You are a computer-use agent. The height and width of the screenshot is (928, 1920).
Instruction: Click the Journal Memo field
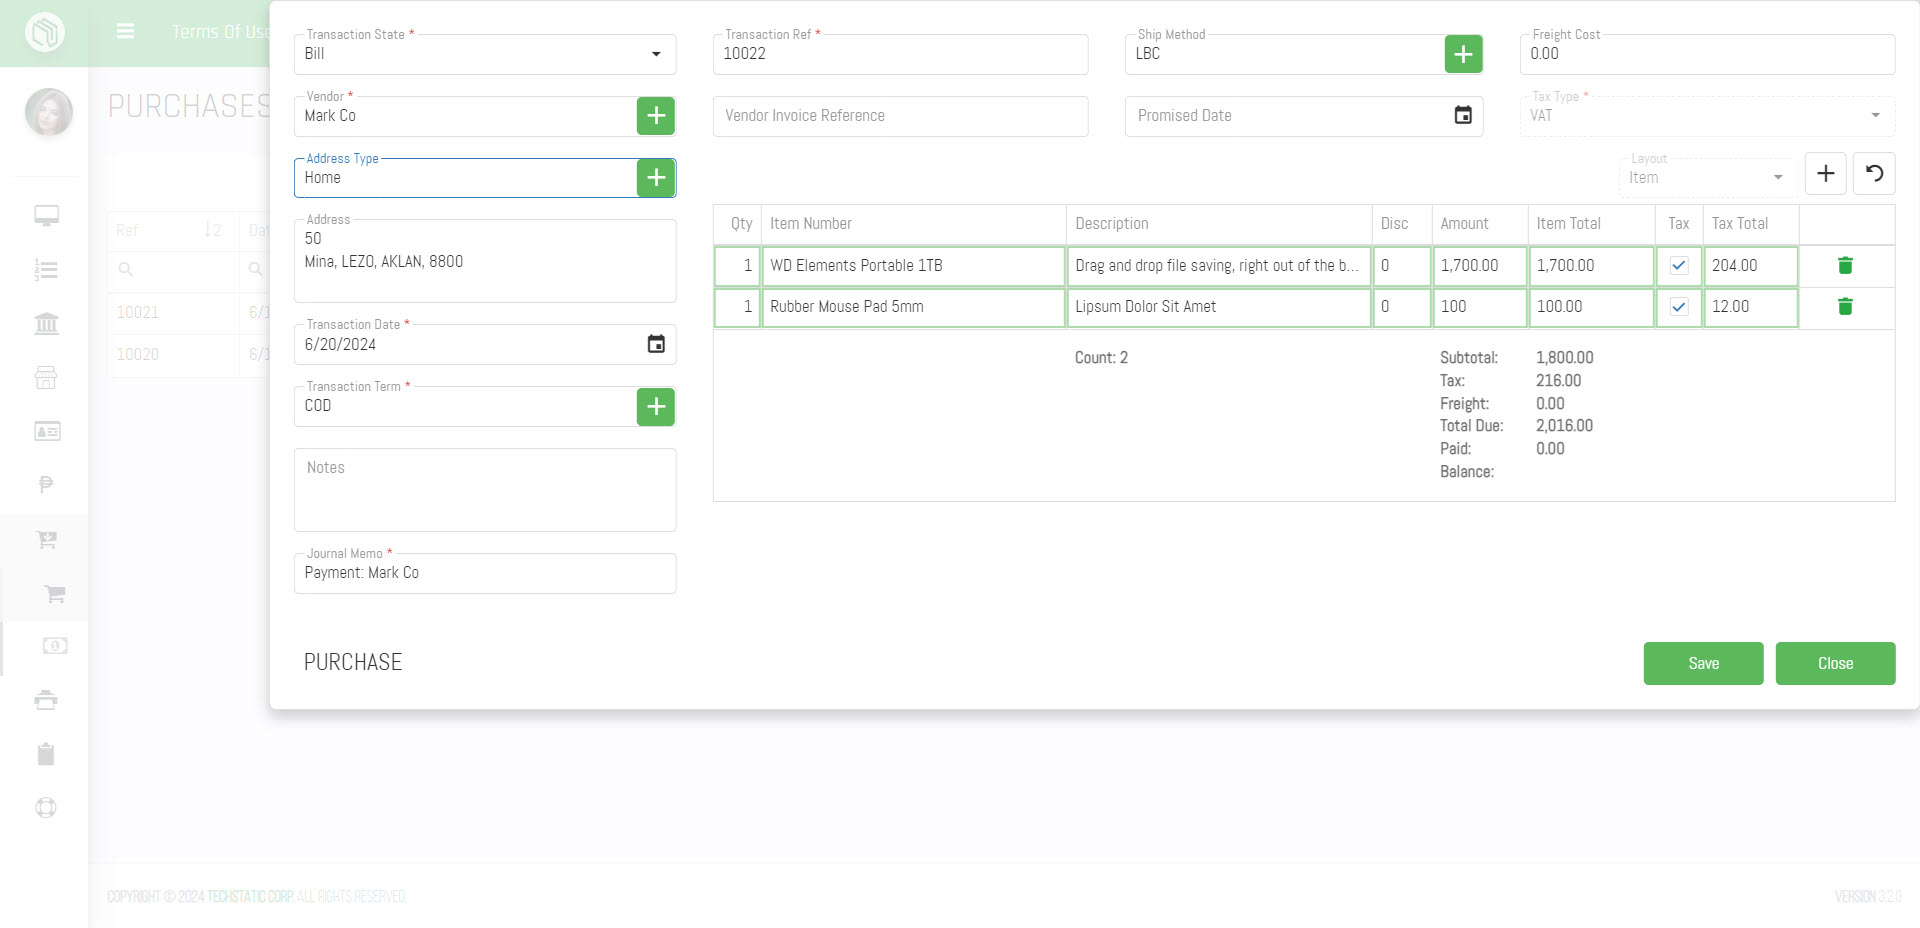pyautogui.click(x=485, y=574)
